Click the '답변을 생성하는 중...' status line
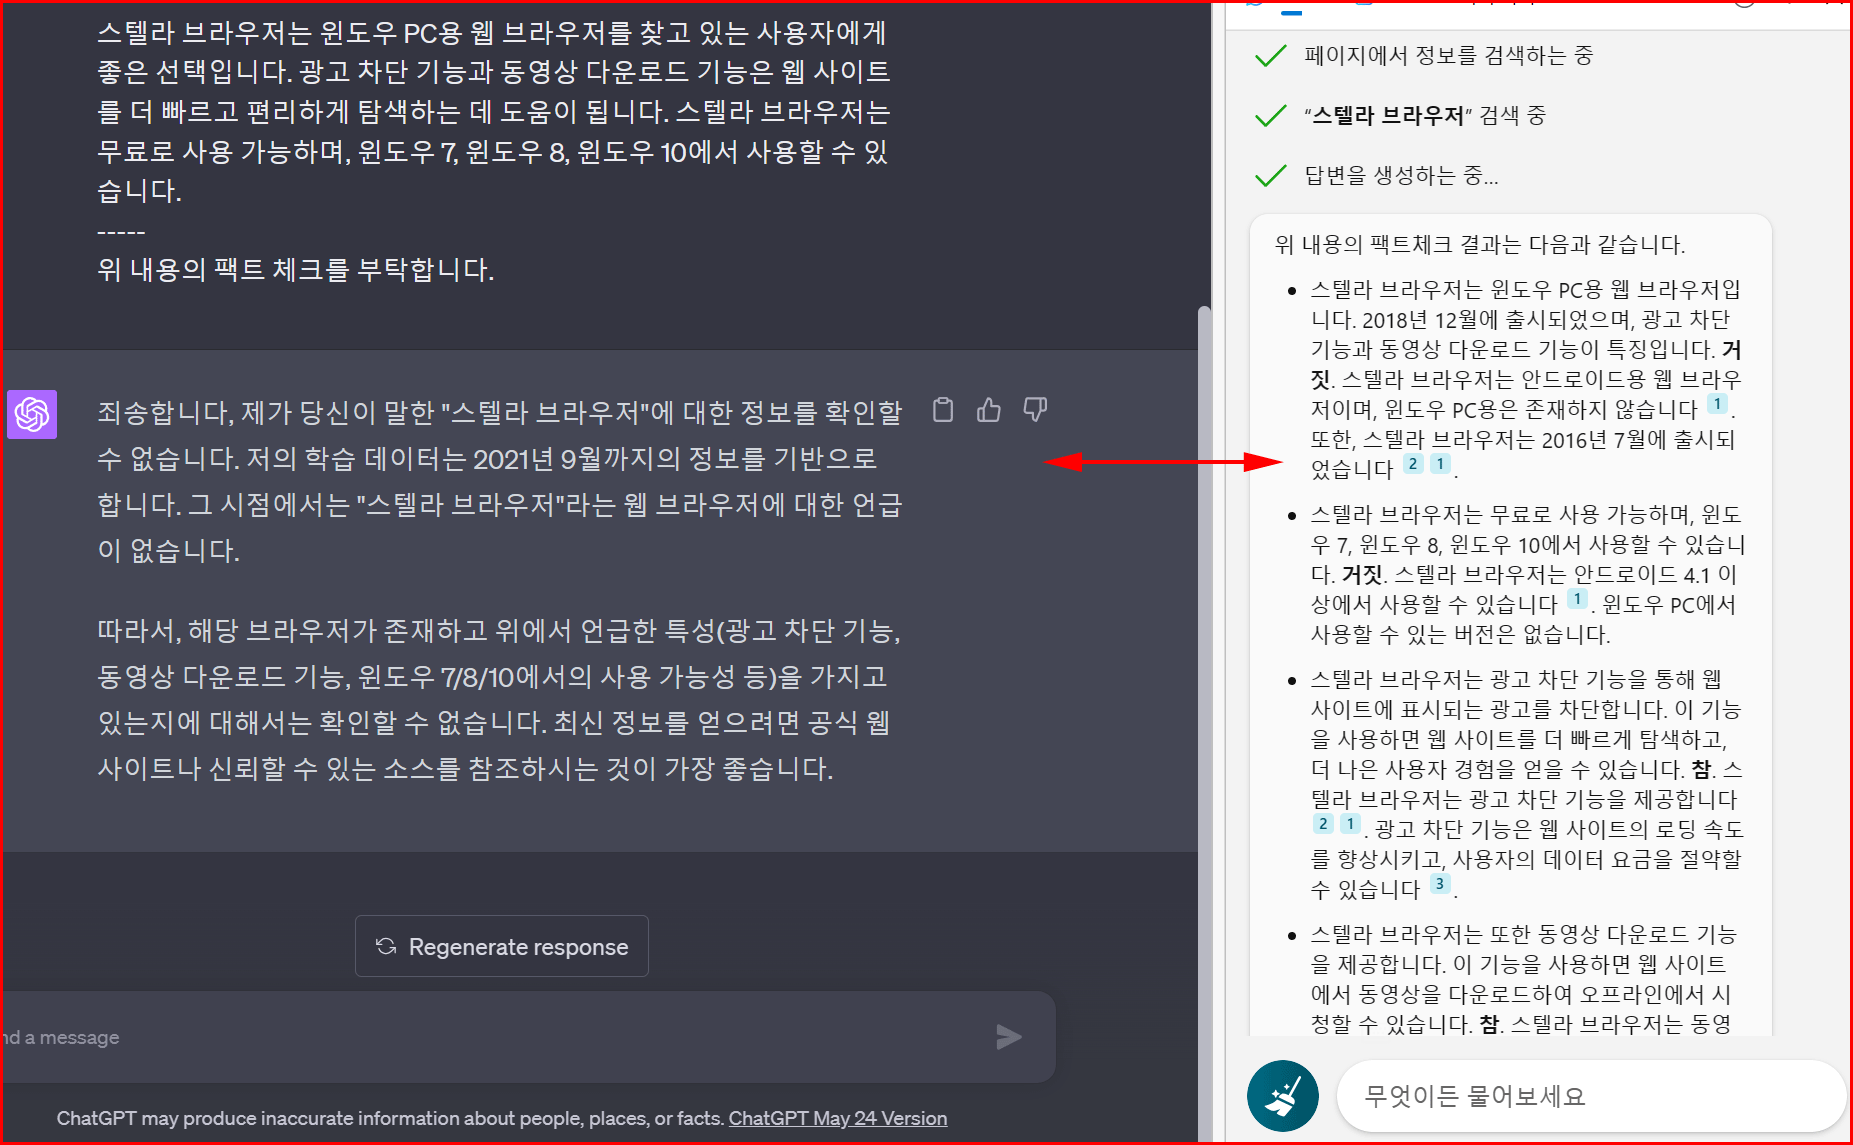 pos(1401,176)
